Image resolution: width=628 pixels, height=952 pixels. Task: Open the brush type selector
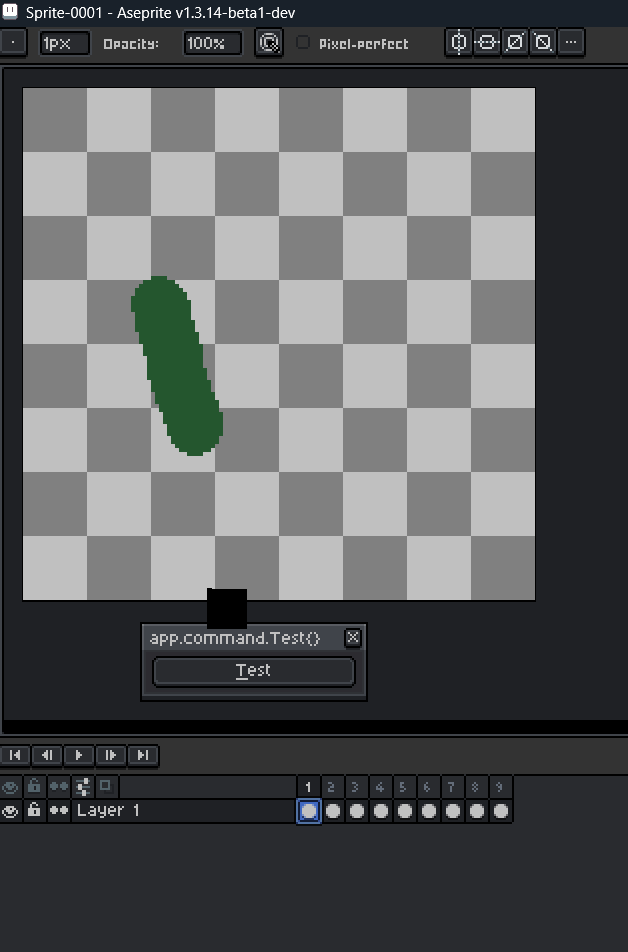[x=13, y=43]
